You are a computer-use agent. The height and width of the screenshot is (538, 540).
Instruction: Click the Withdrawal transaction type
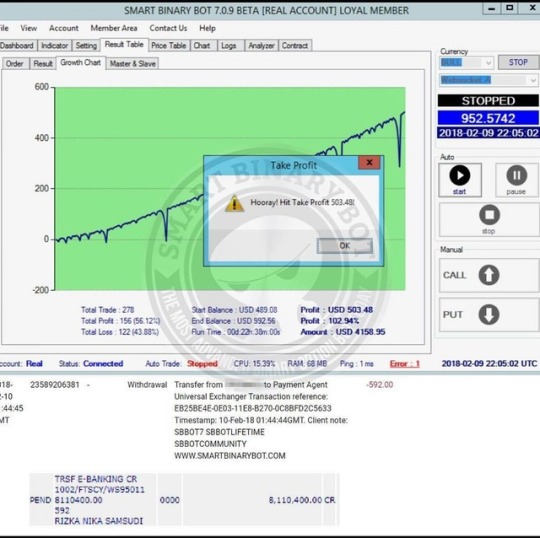pos(147,385)
